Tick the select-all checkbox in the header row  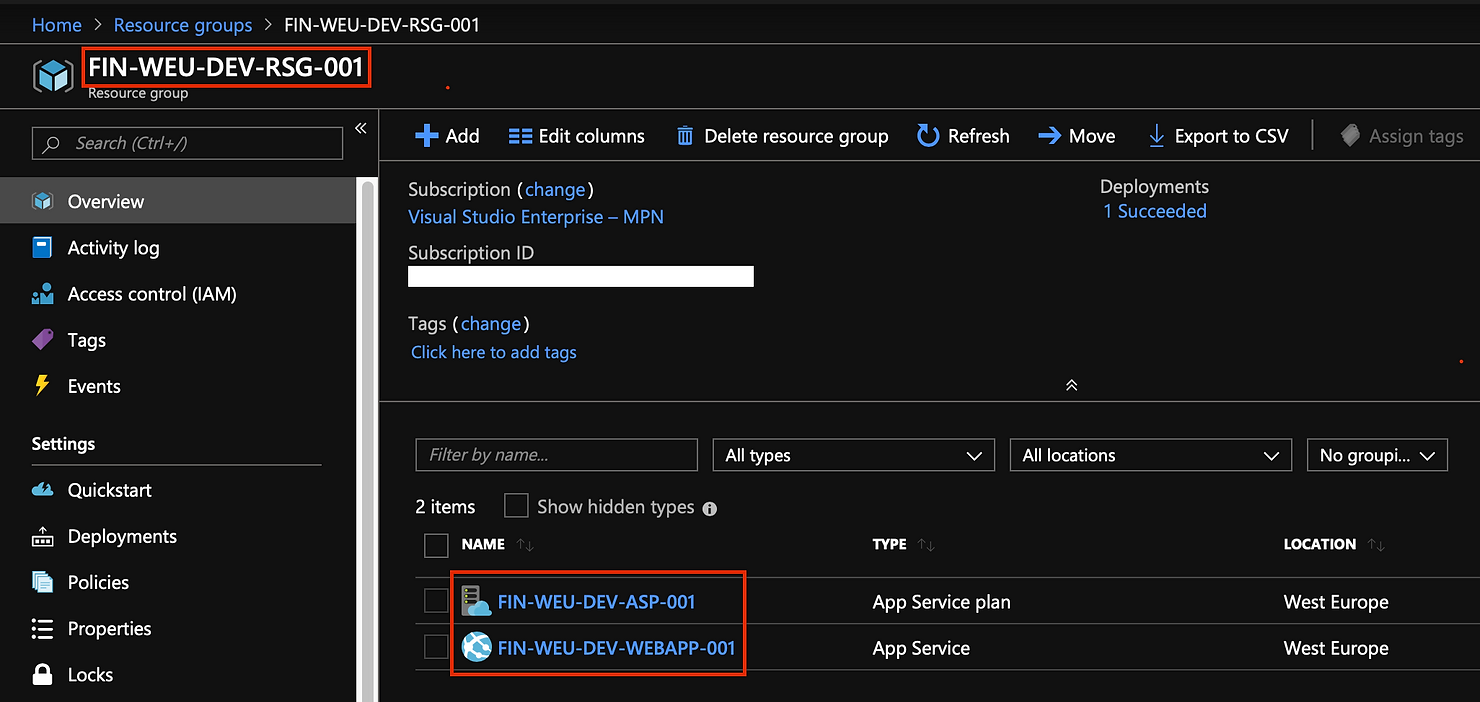pyautogui.click(x=436, y=545)
